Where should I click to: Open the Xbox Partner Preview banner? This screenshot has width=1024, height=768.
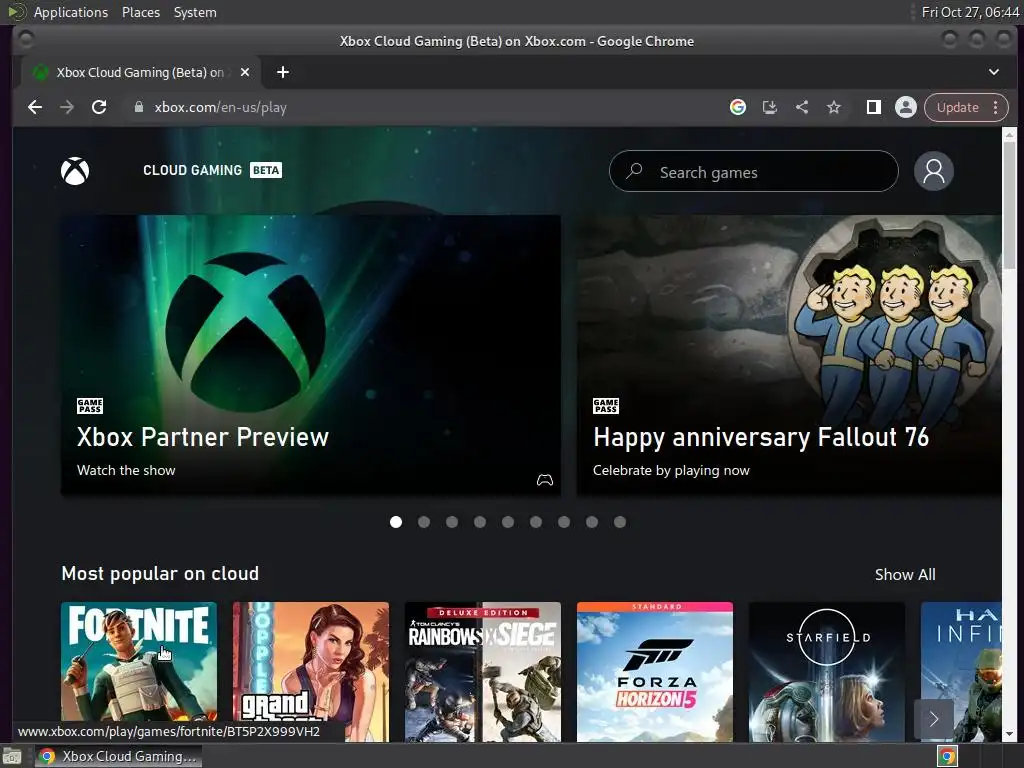coord(311,355)
